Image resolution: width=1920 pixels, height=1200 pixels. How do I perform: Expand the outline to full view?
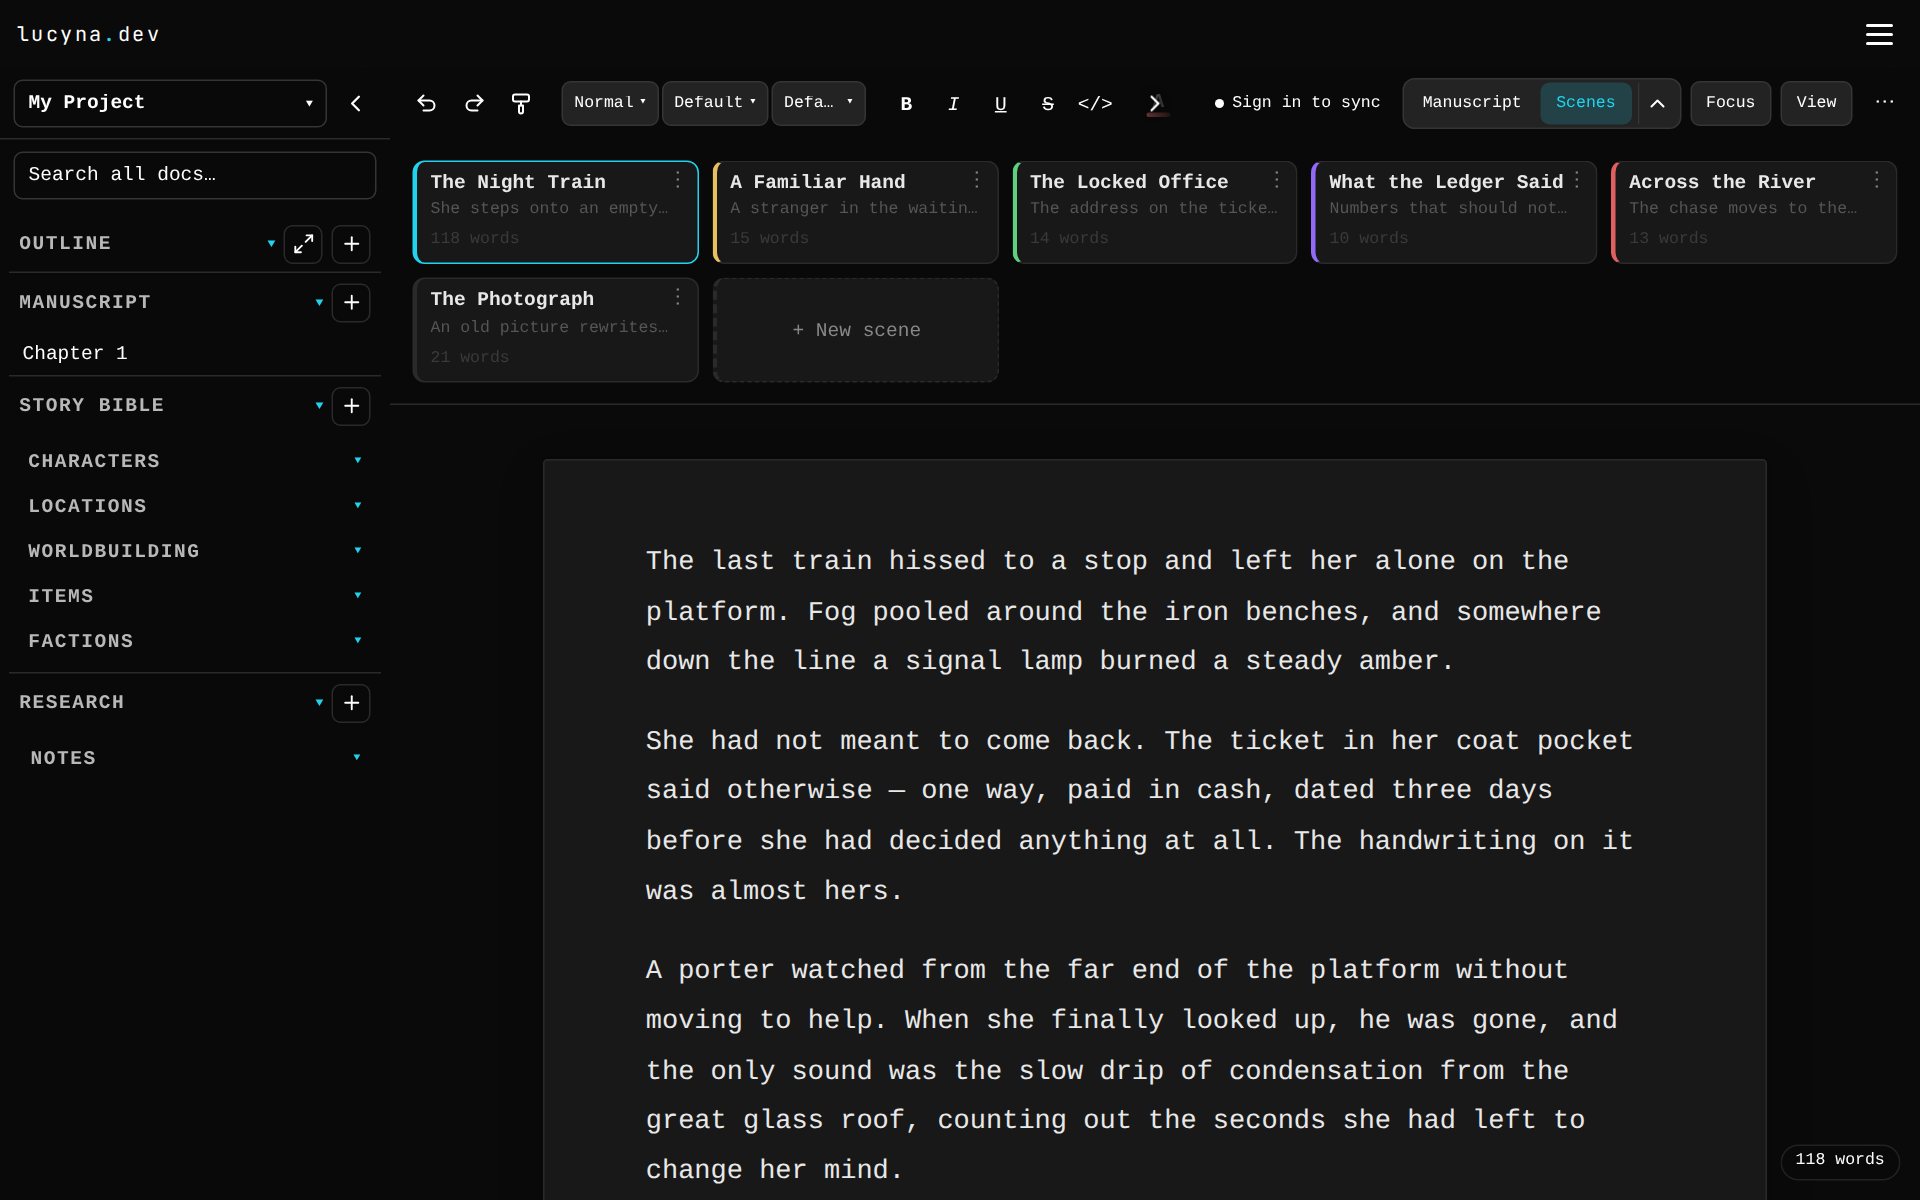303,244
